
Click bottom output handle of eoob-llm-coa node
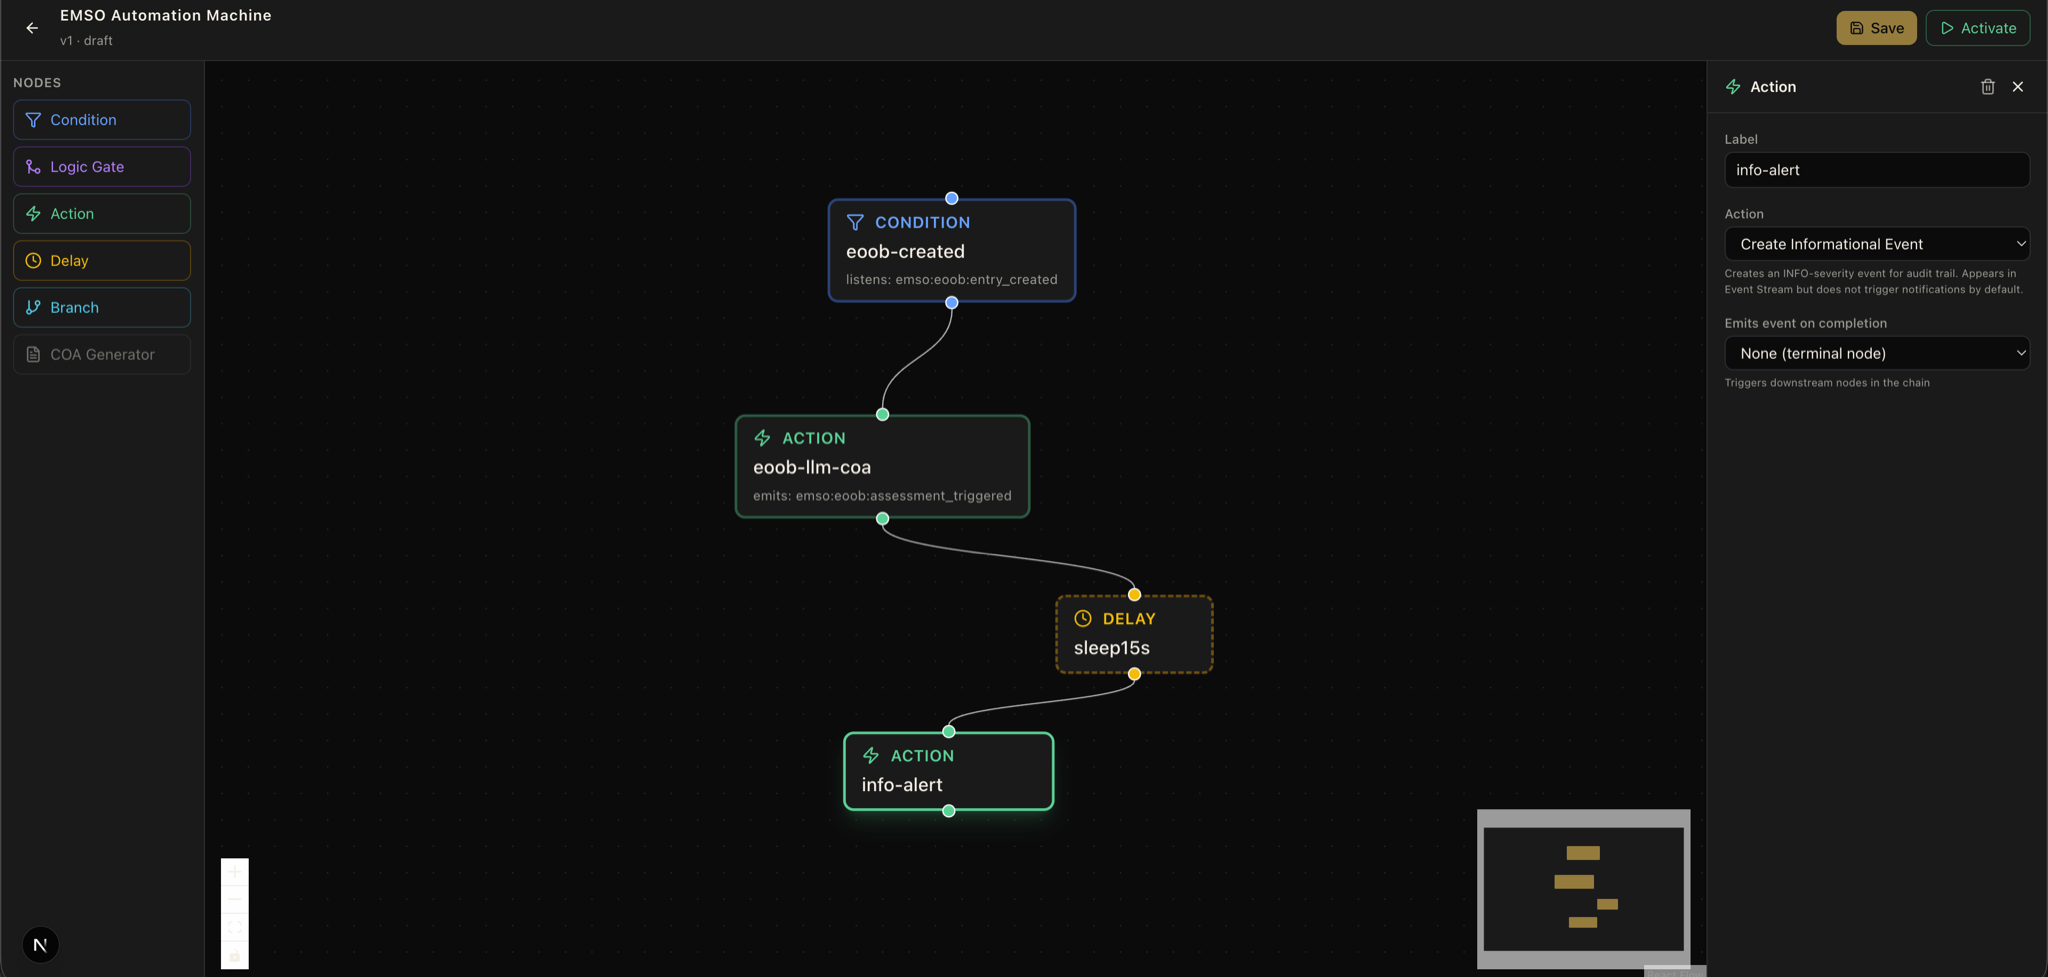click(x=882, y=519)
